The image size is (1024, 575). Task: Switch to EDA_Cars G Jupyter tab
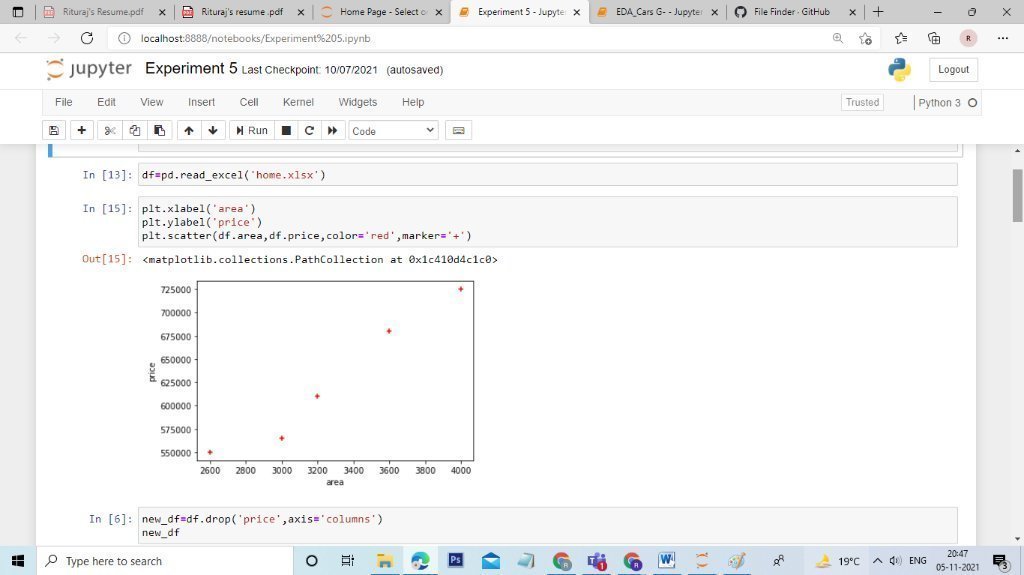point(658,12)
